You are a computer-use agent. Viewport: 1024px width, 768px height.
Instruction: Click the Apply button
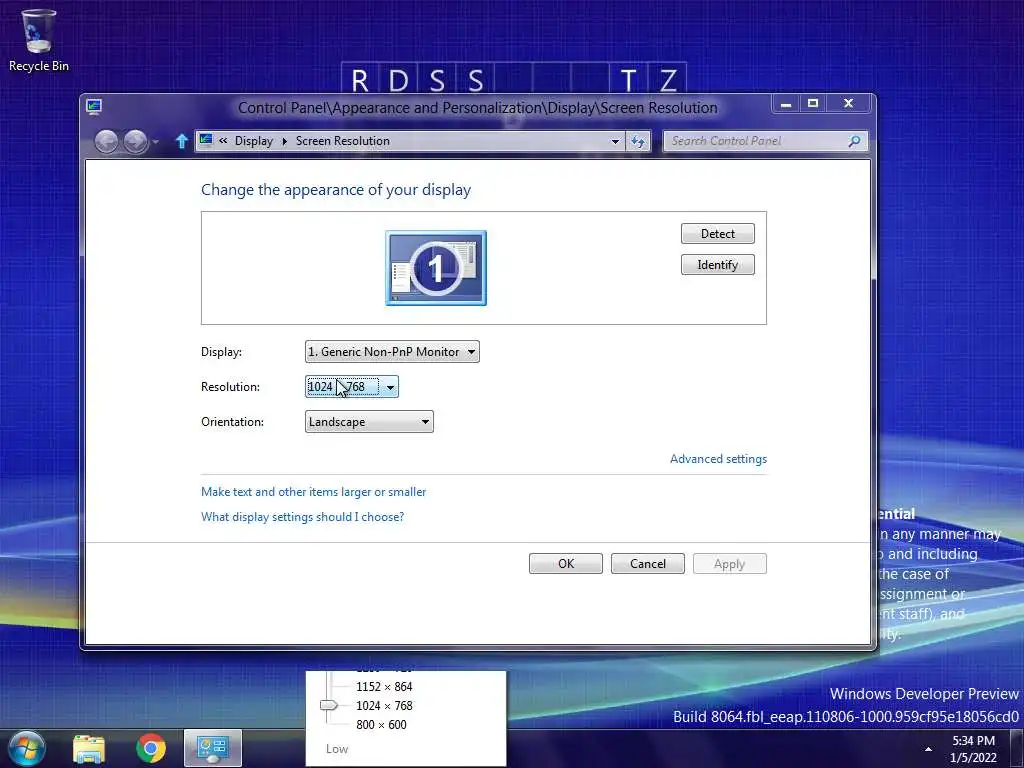tap(729, 564)
